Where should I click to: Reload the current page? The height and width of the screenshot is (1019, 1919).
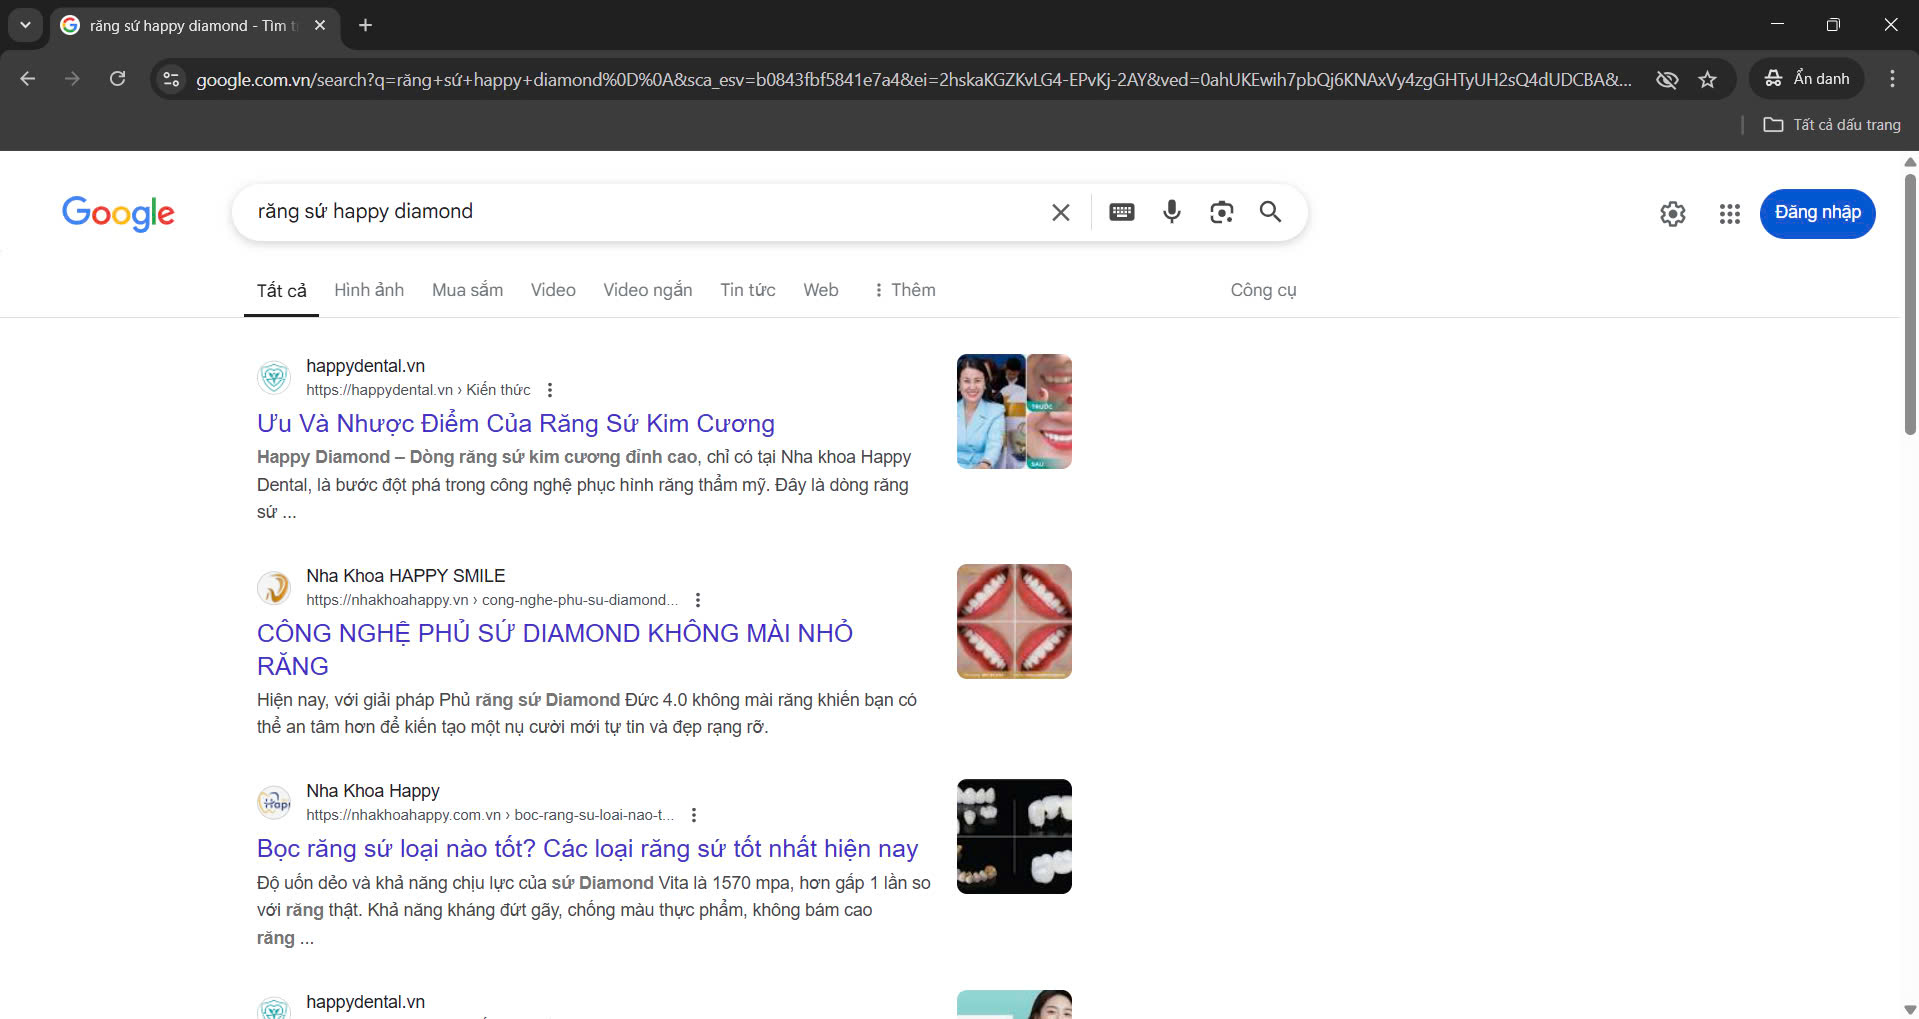point(117,79)
